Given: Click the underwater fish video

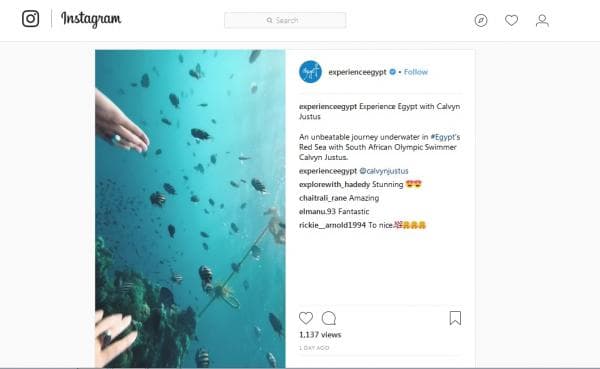Looking at the screenshot, I should 190,209.
